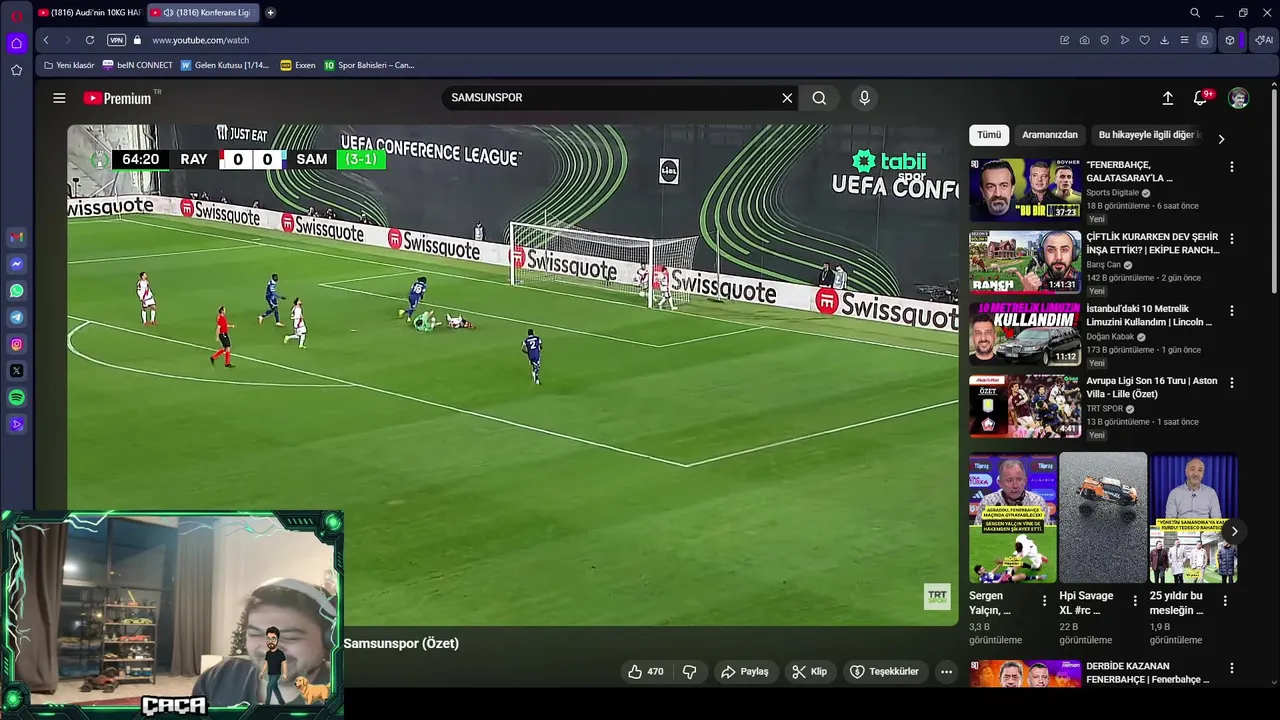Like the video with 470 likes
Screen dimensions: 1280x720
click(645, 672)
